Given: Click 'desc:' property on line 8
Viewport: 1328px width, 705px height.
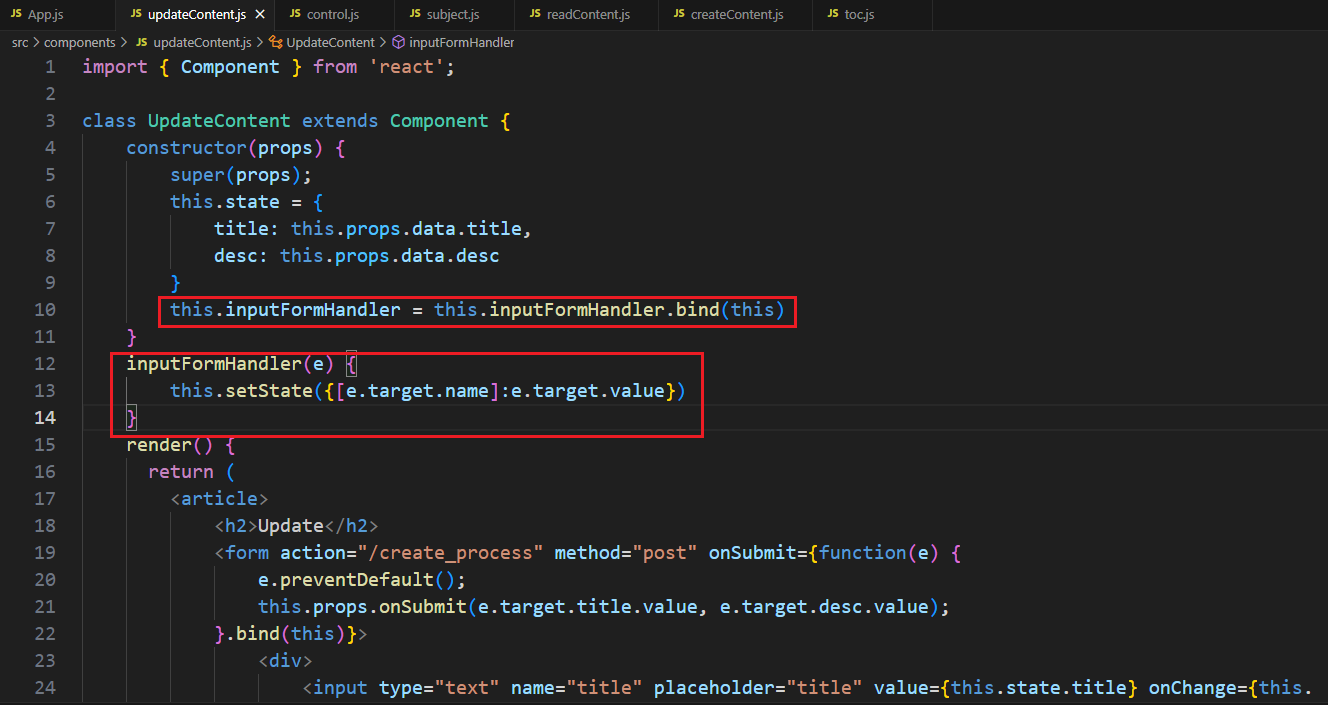Looking at the screenshot, I should point(241,256).
